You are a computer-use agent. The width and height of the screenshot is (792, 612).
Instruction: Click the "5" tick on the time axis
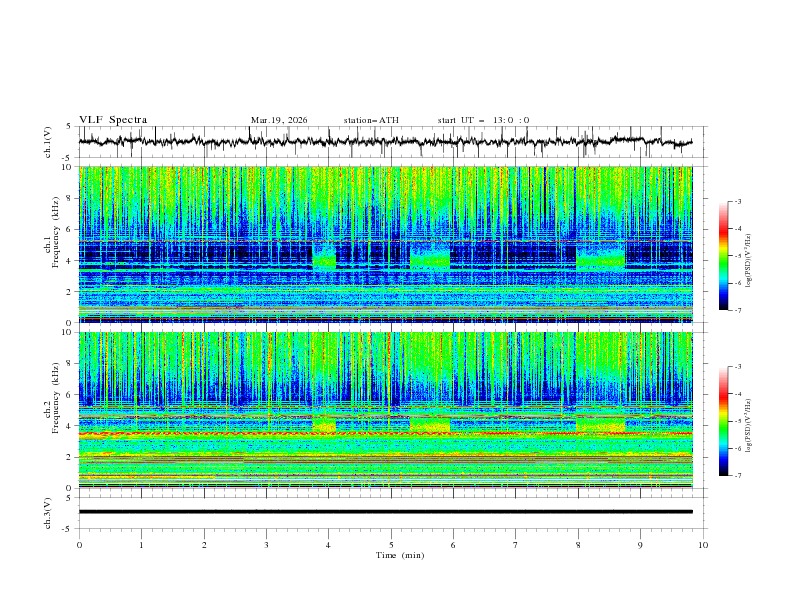tap(391, 545)
